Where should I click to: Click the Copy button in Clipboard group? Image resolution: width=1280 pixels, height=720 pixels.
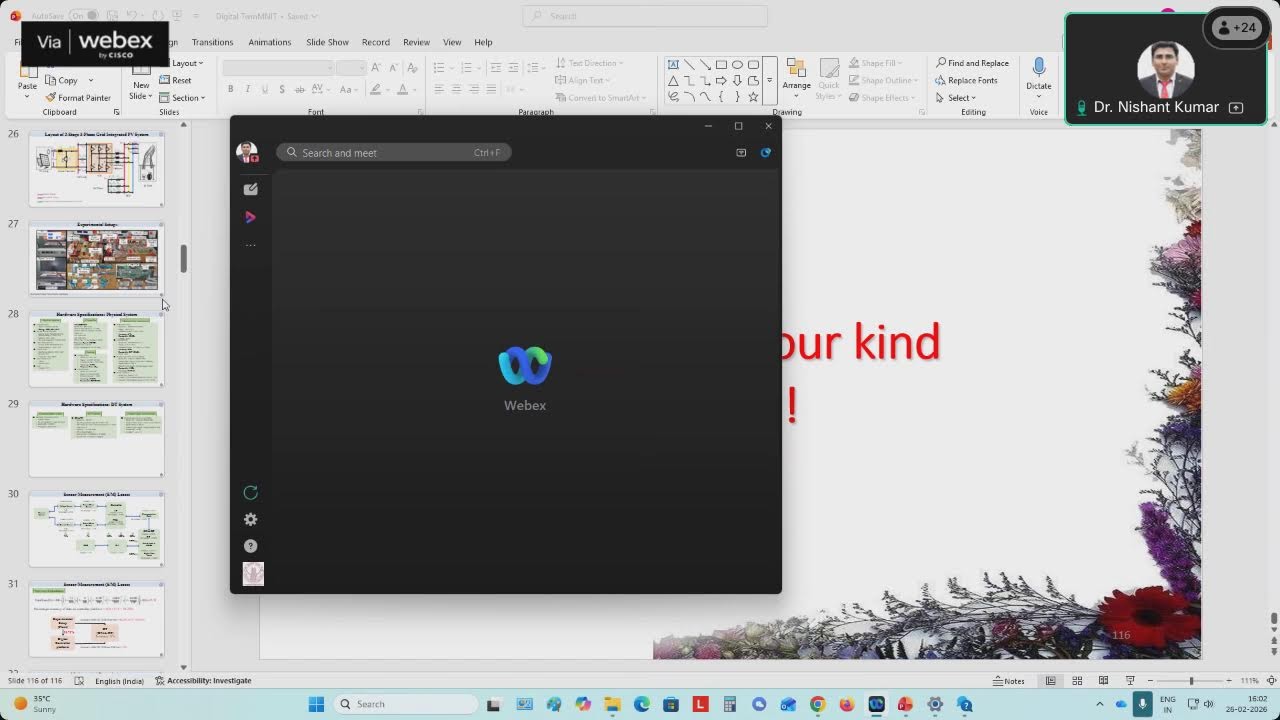pyautogui.click(x=62, y=80)
